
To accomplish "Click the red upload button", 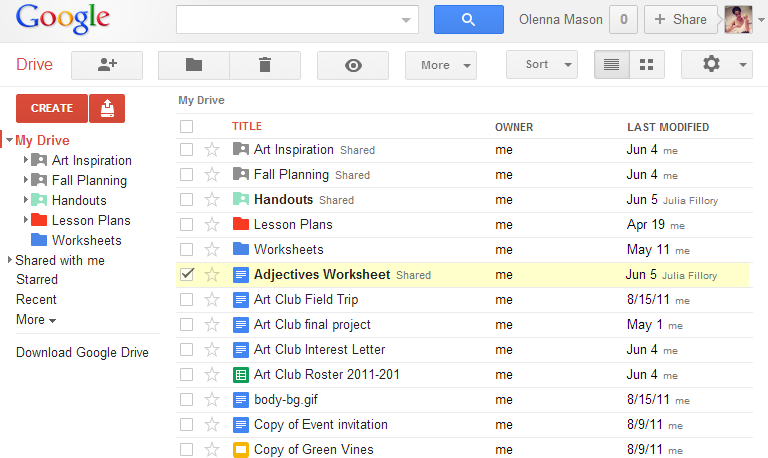I will click(x=107, y=108).
